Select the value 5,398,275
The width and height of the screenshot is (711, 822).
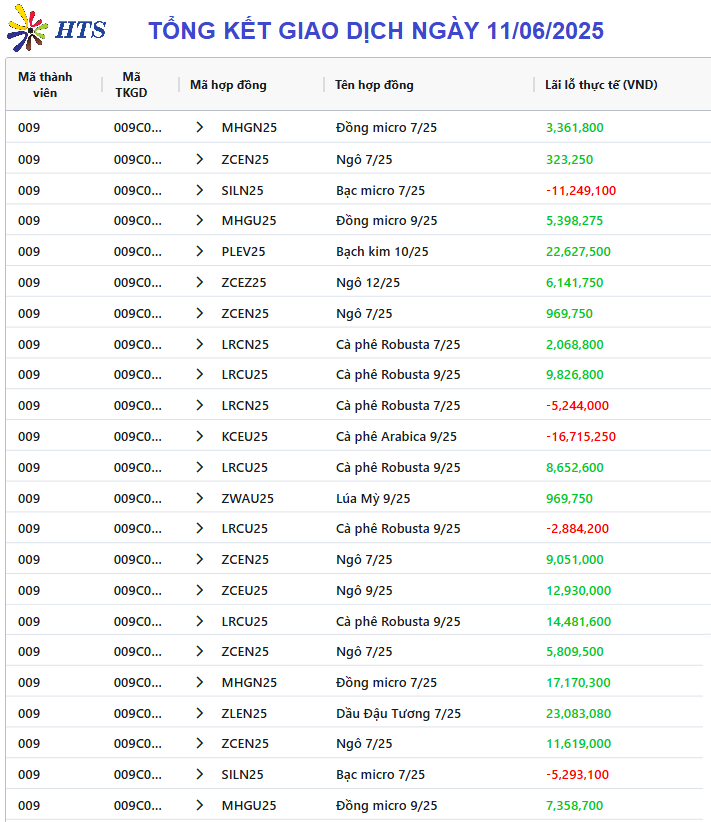(575, 221)
